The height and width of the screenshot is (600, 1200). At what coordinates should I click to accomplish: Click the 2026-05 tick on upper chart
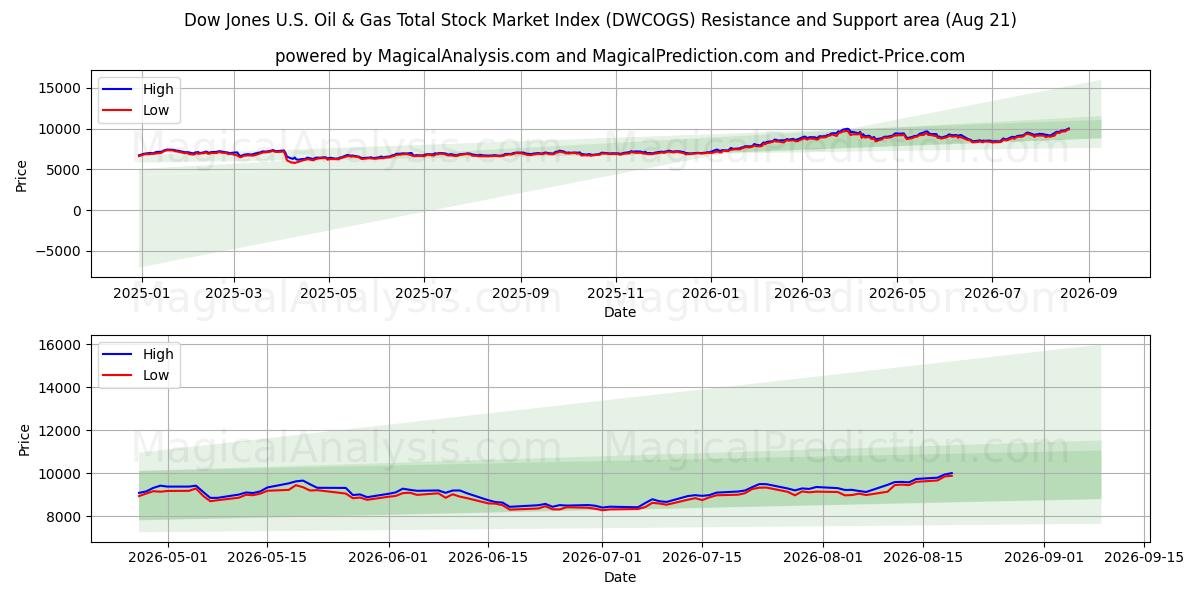point(897,293)
